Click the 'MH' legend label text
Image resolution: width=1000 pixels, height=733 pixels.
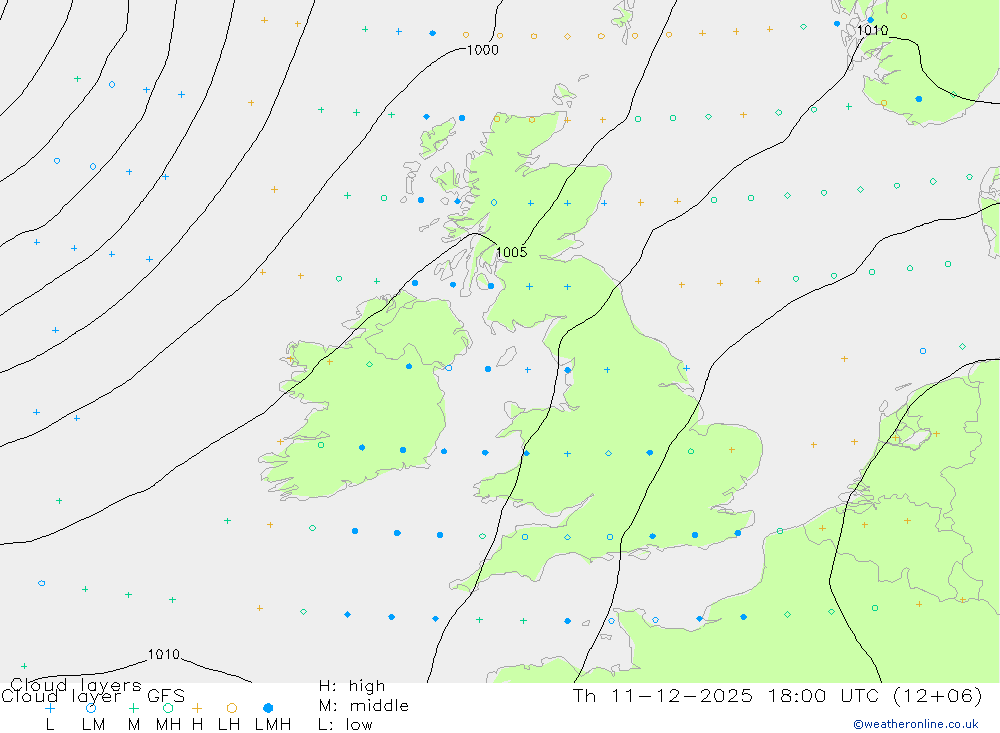click(168, 725)
